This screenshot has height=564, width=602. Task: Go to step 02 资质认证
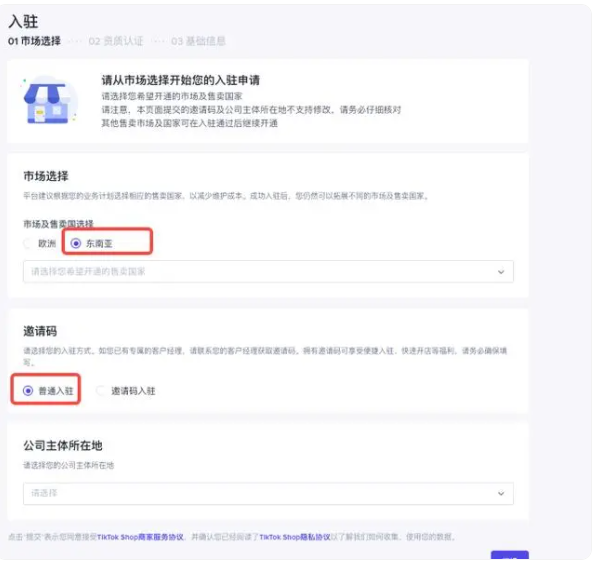(x=116, y=41)
